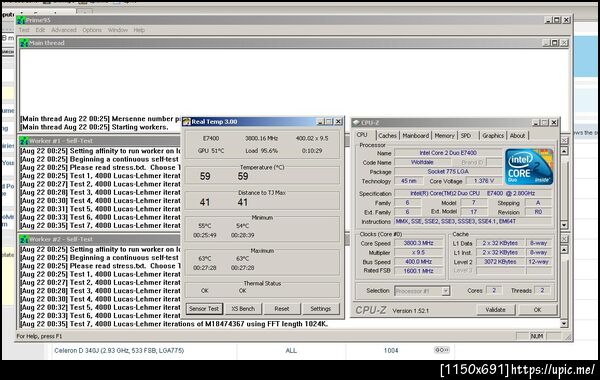This screenshot has width=600, height=380.
Task: Click the CPU-Z title bar icon
Action: (x=356, y=122)
